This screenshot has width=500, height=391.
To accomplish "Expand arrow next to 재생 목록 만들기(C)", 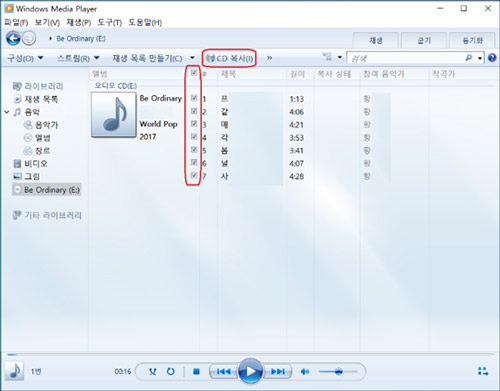I will (x=192, y=58).
